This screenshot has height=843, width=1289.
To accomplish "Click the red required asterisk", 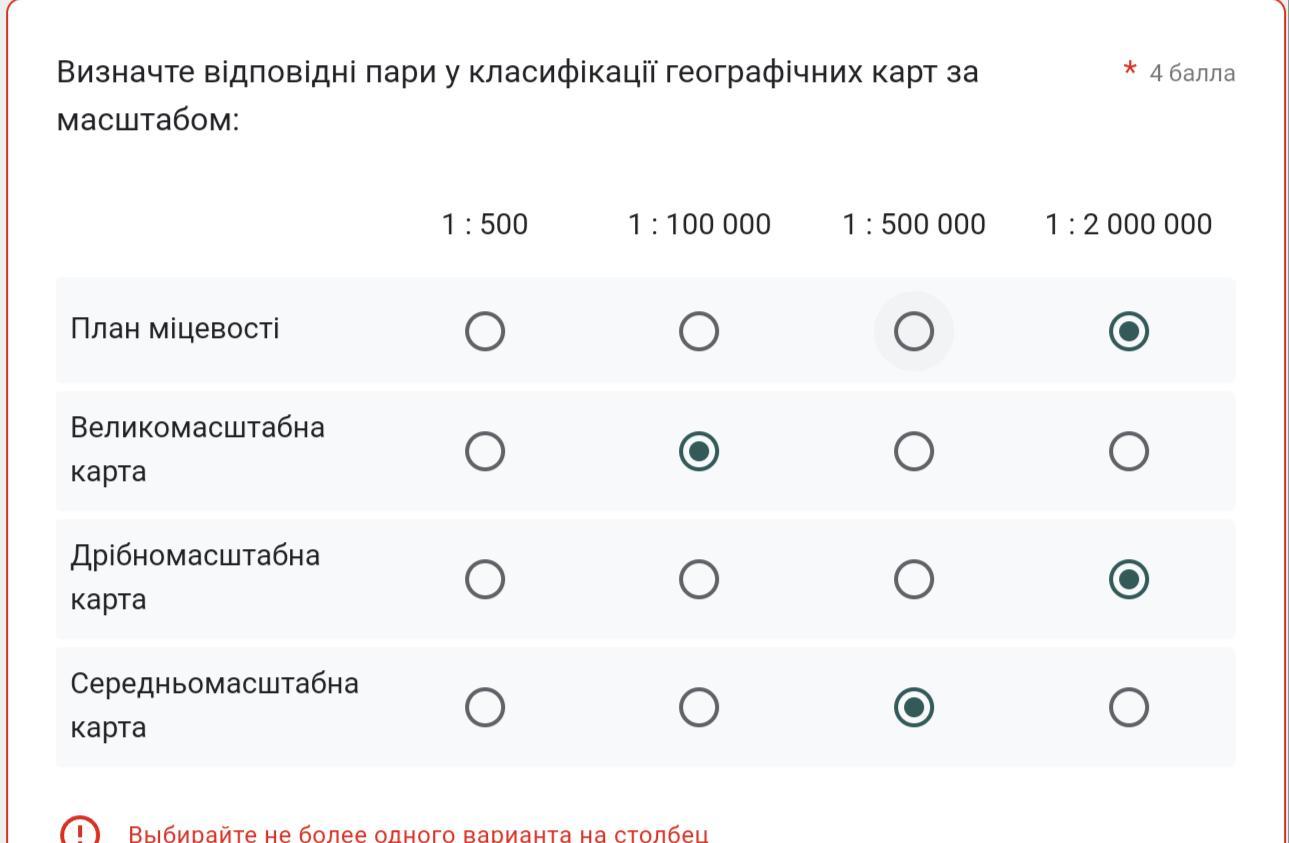I will coord(1130,70).
